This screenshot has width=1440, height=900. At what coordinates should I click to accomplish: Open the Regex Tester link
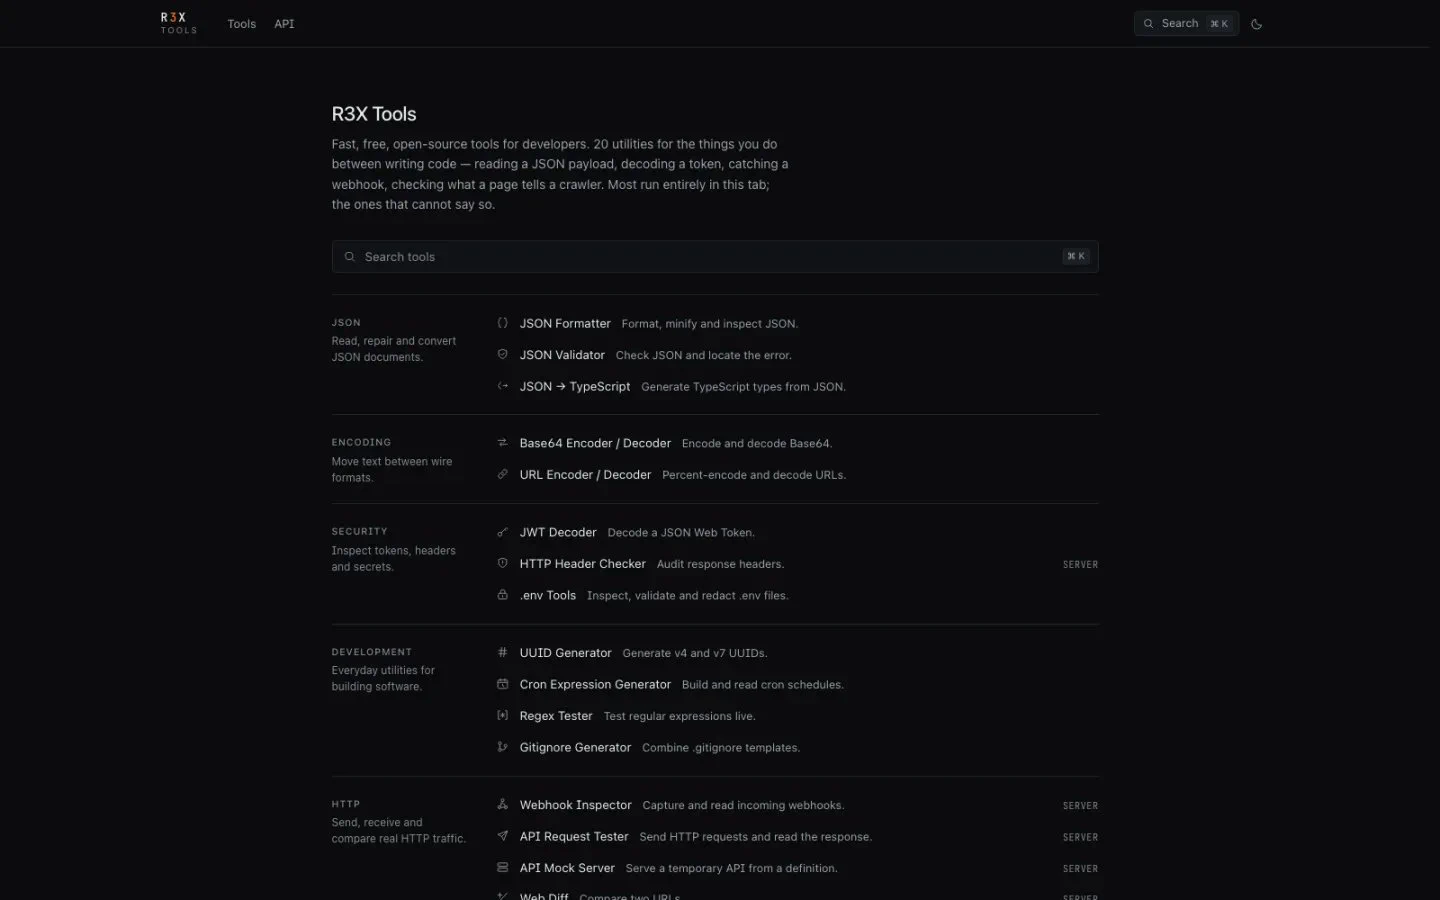pos(556,716)
